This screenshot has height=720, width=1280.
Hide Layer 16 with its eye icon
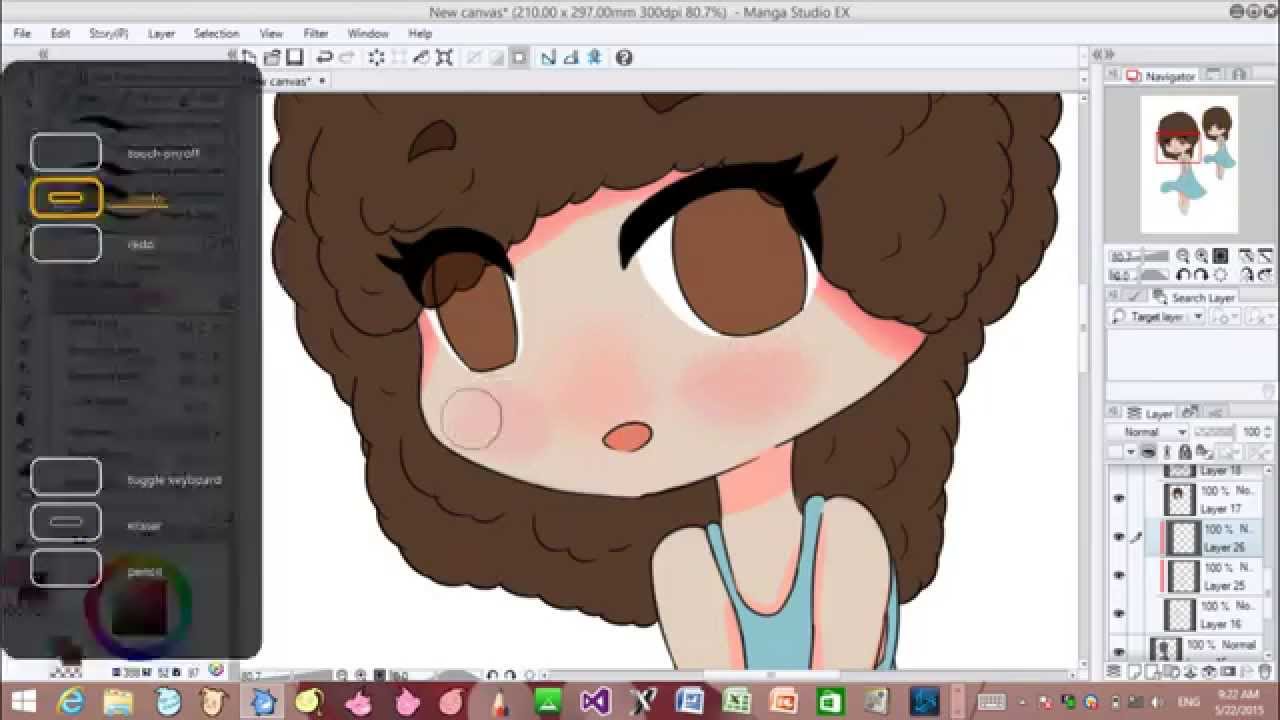1119,613
